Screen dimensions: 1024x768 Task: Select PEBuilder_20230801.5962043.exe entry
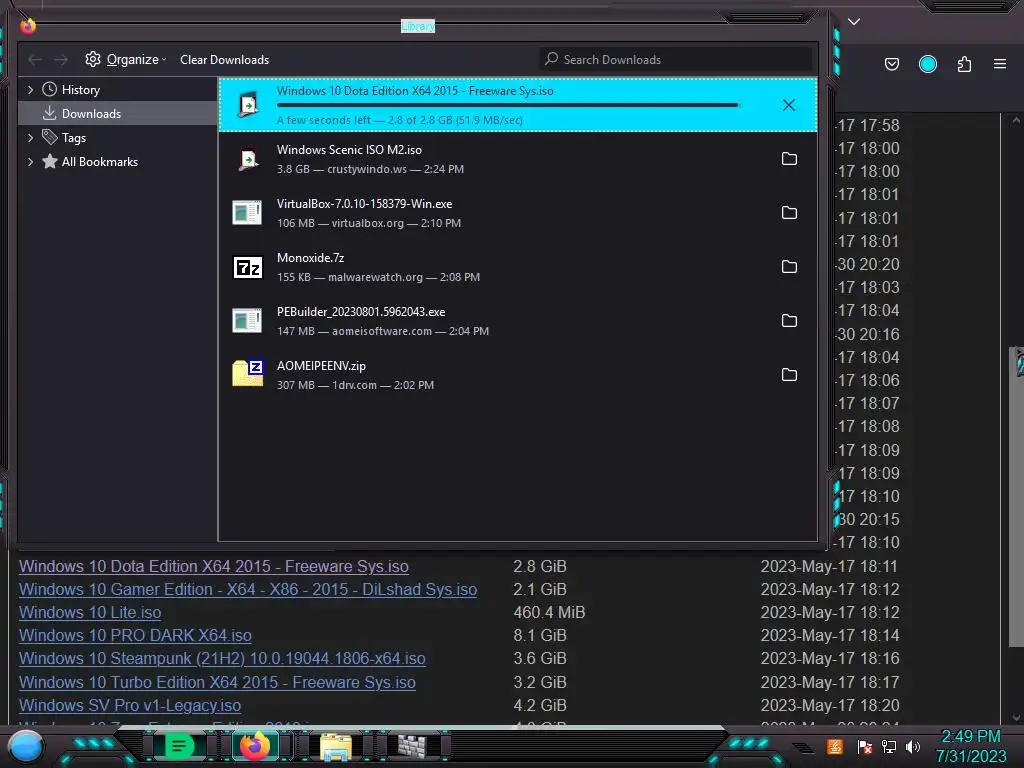(518, 321)
